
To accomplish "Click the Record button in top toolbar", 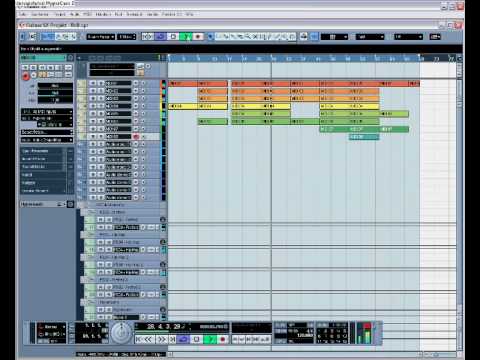I will pos(199,37).
